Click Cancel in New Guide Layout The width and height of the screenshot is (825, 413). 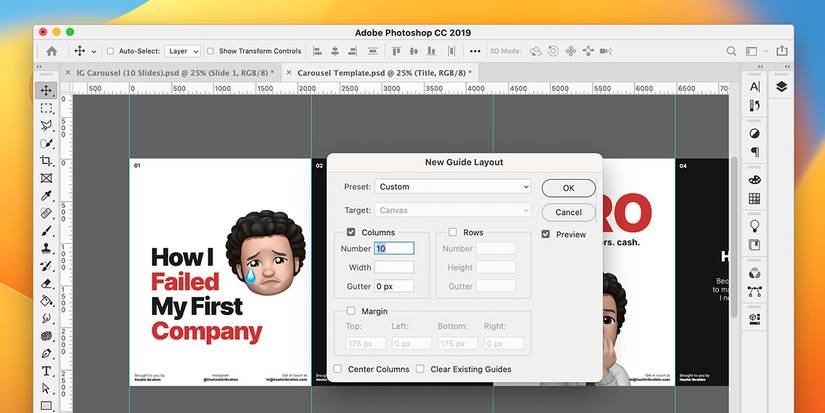click(569, 212)
